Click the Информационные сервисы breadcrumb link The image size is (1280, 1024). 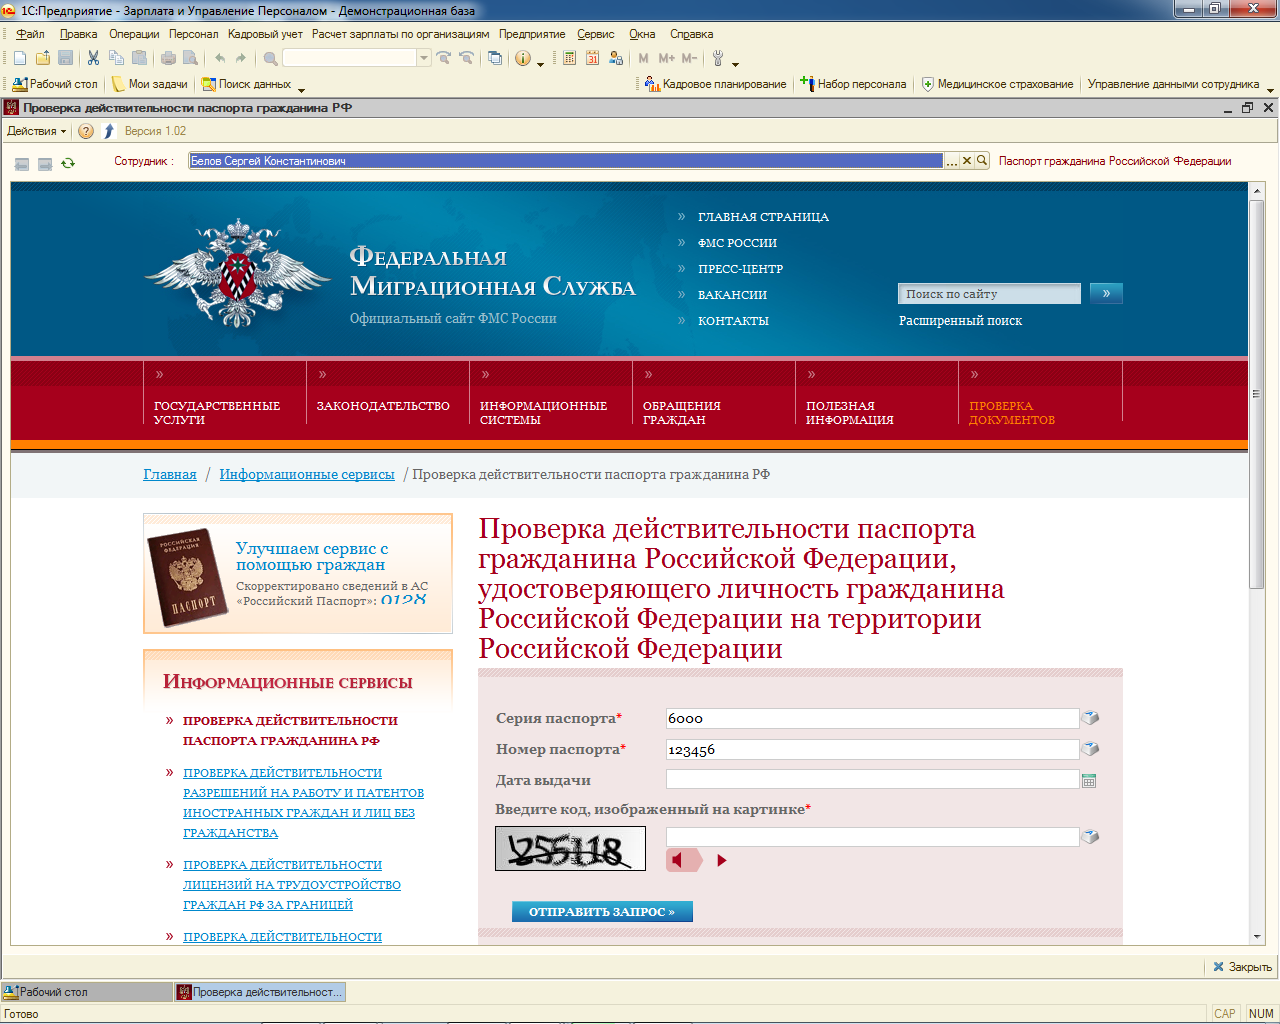[307, 474]
